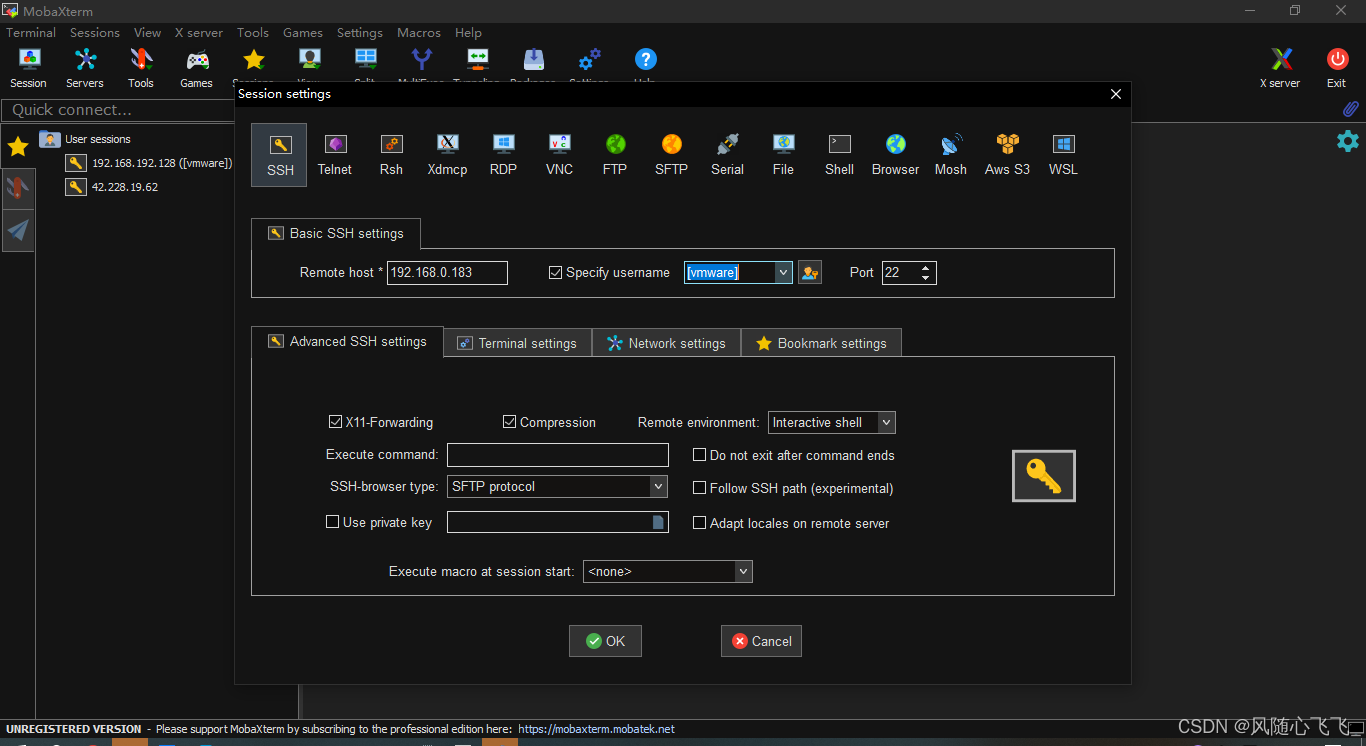Screen dimensions: 1366x746
Task: Uncheck Specify username checkbox
Action: pyautogui.click(x=556, y=272)
